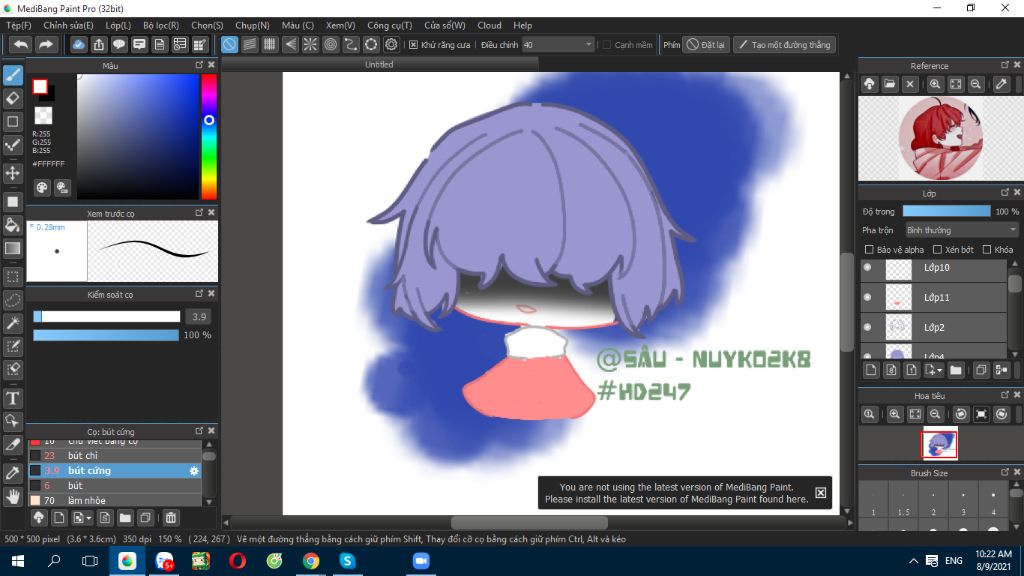Select the bút chì brush
The width and height of the screenshot is (1024, 576).
pyautogui.click(x=116, y=455)
